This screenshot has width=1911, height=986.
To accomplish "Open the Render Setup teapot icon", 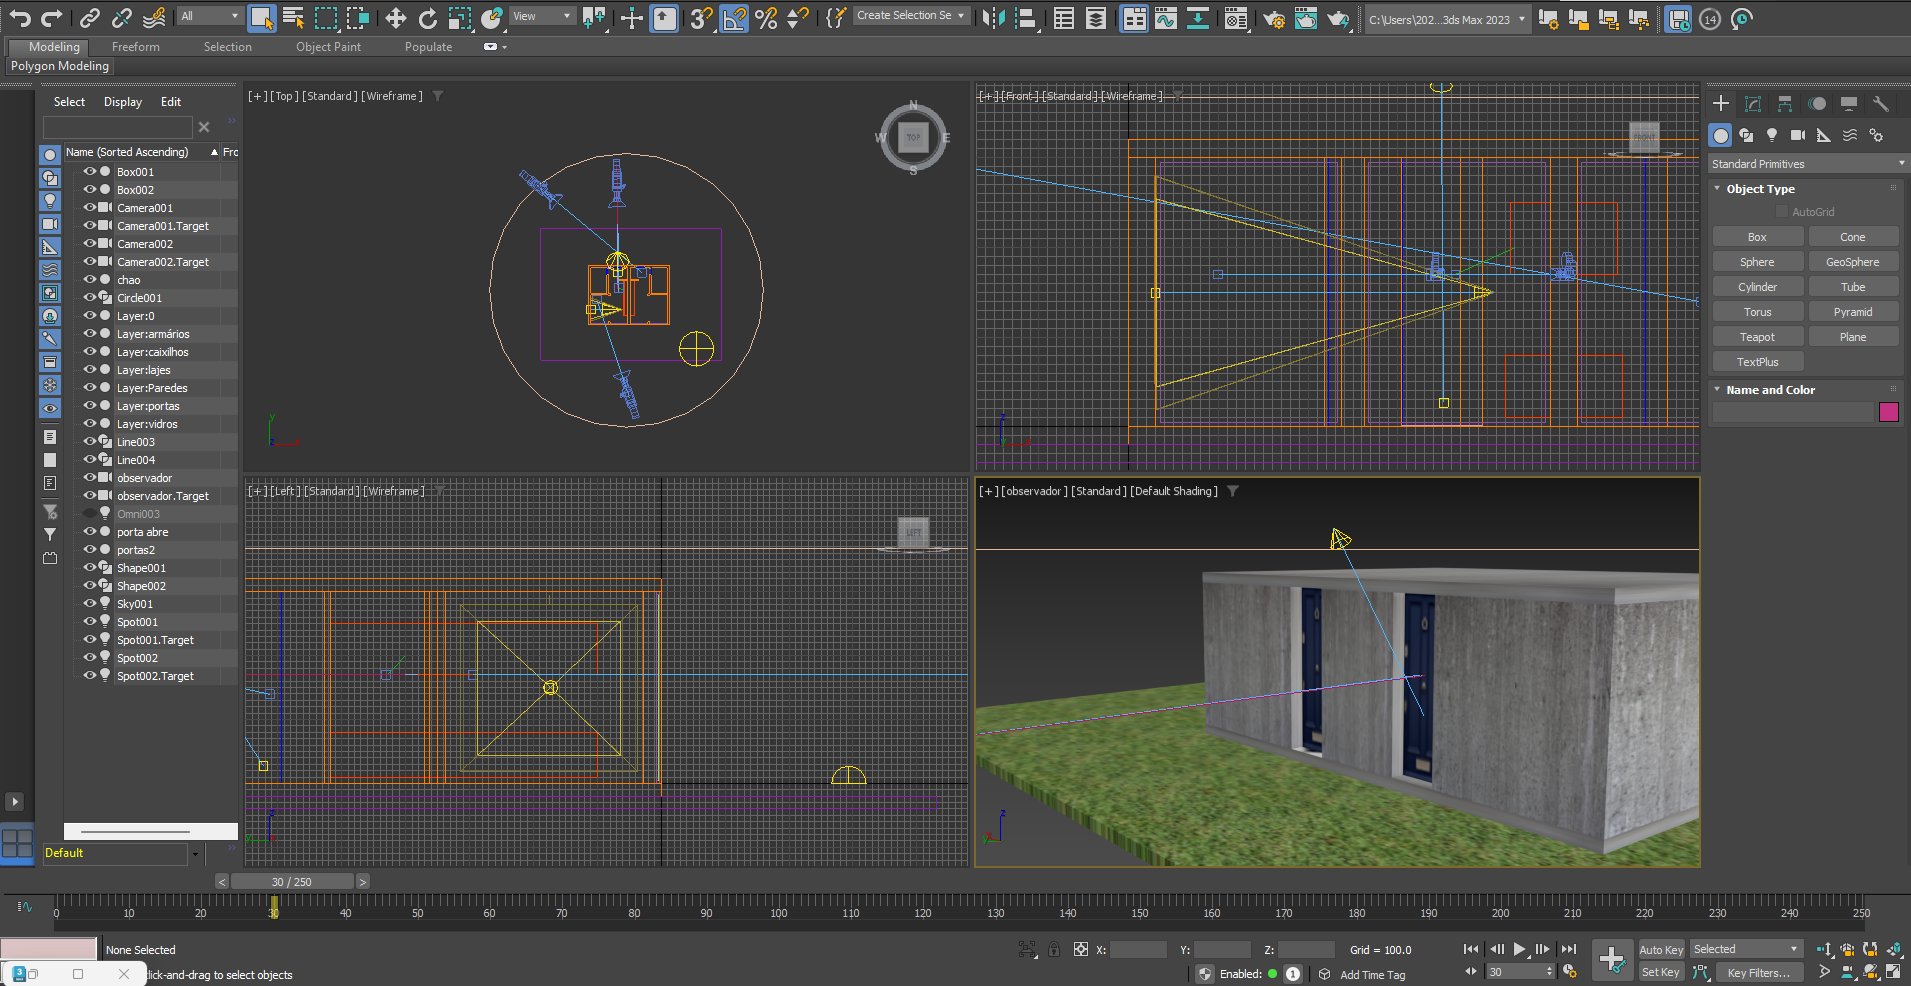I will click(1273, 18).
